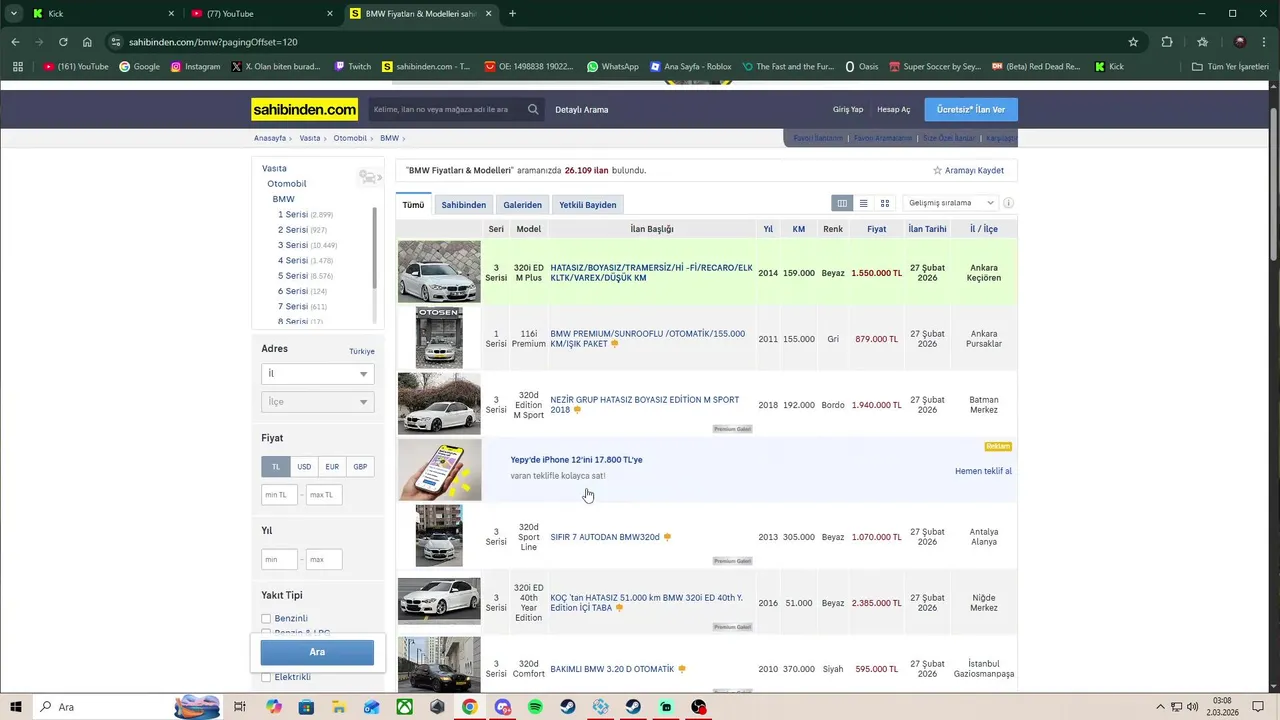
Task: Click the car category icon in Vasıta panel
Action: pos(369,177)
